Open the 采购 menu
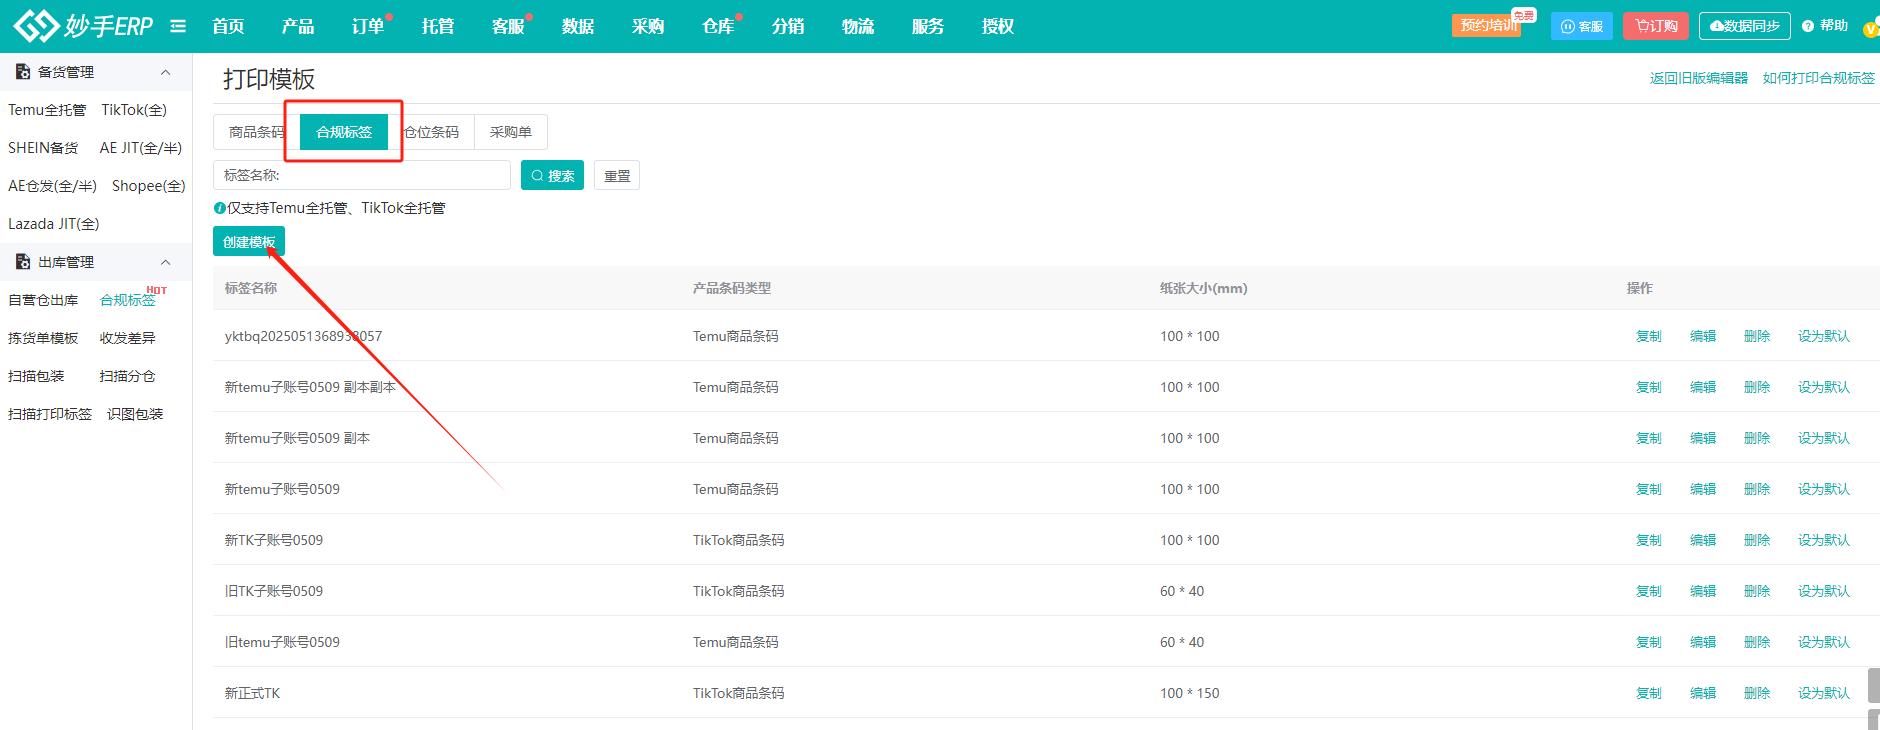 648,26
